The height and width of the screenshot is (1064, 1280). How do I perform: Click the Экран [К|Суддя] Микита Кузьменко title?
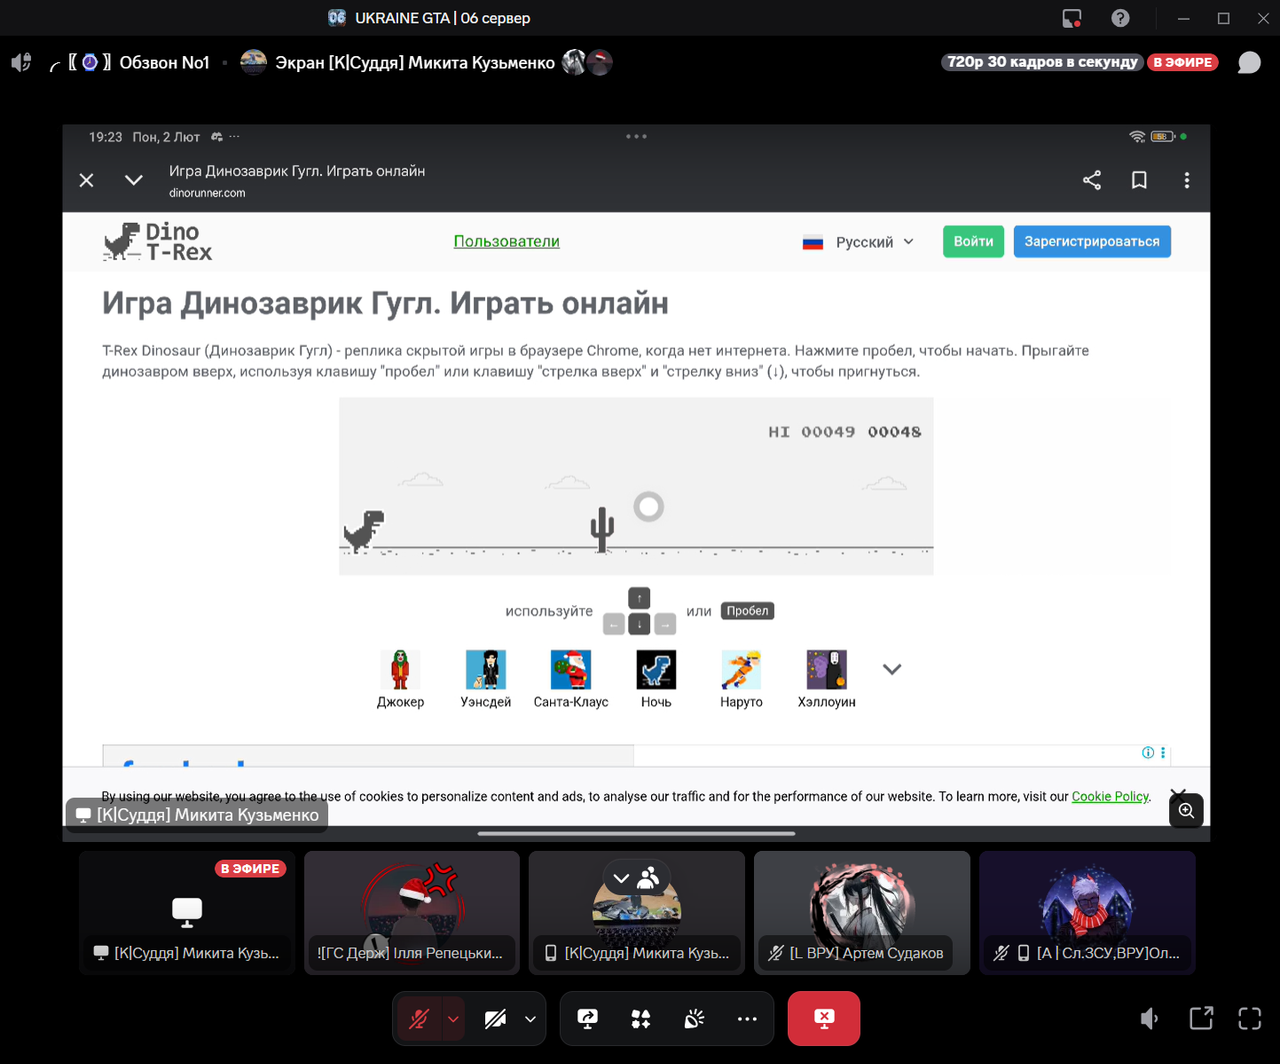(415, 63)
